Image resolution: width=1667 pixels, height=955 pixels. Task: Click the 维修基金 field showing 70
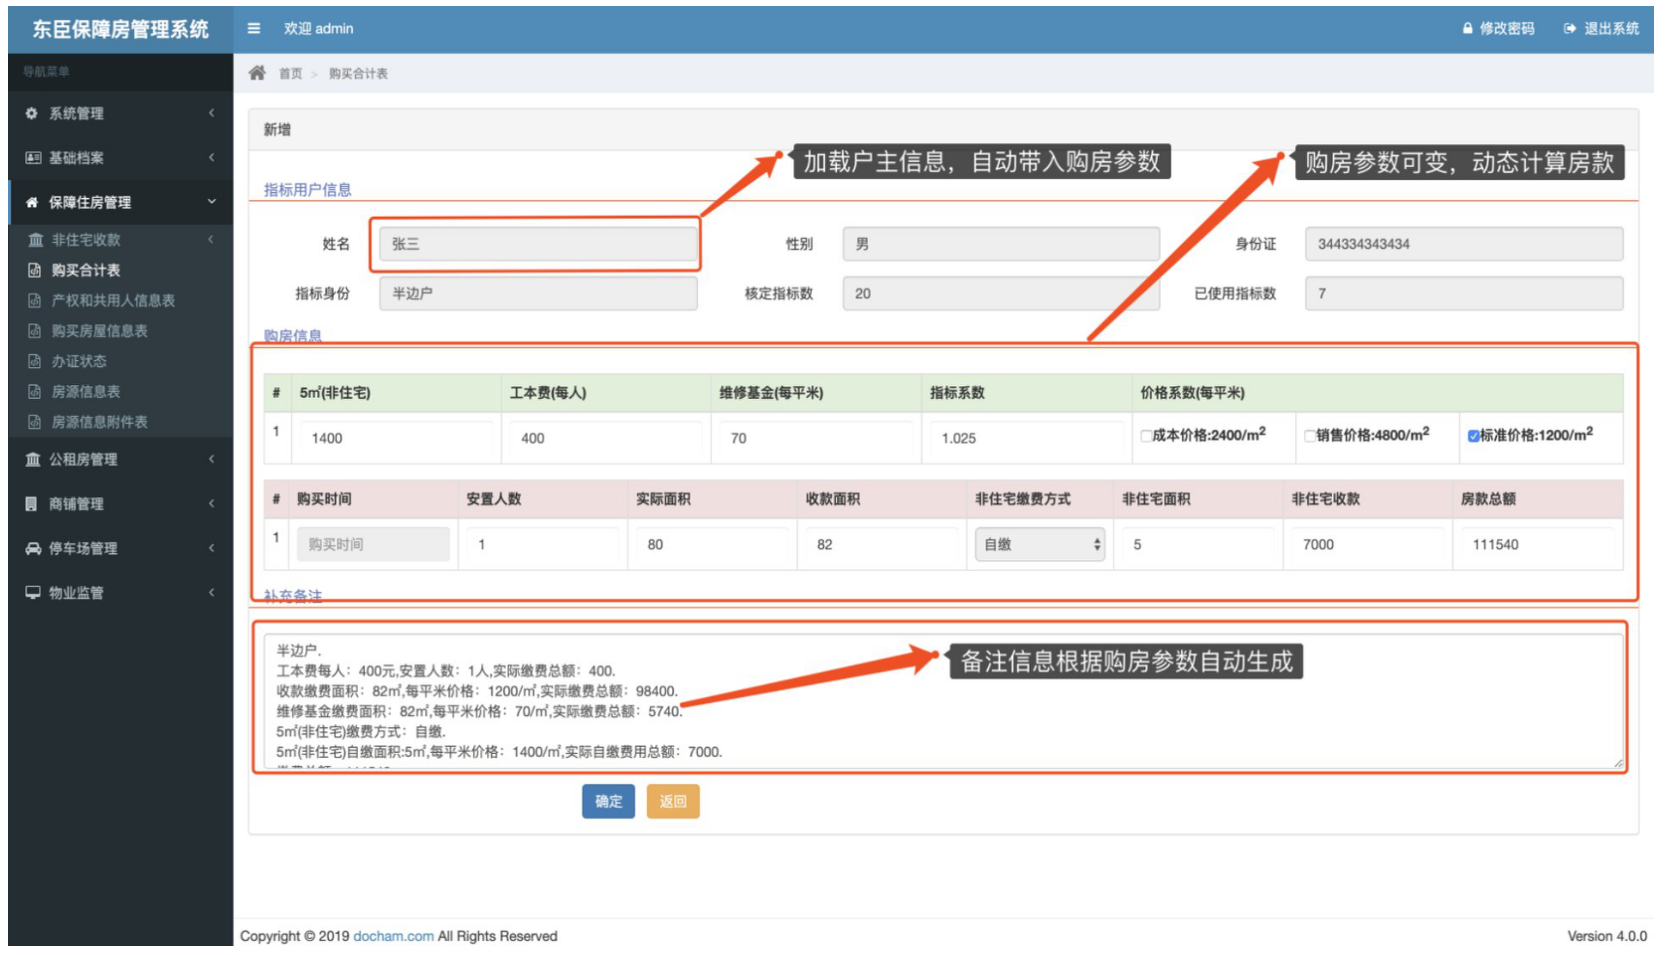coord(815,438)
